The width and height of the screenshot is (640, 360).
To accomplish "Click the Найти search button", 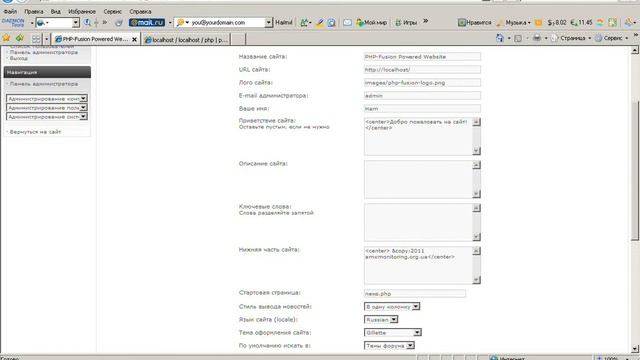I will pos(284,22).
